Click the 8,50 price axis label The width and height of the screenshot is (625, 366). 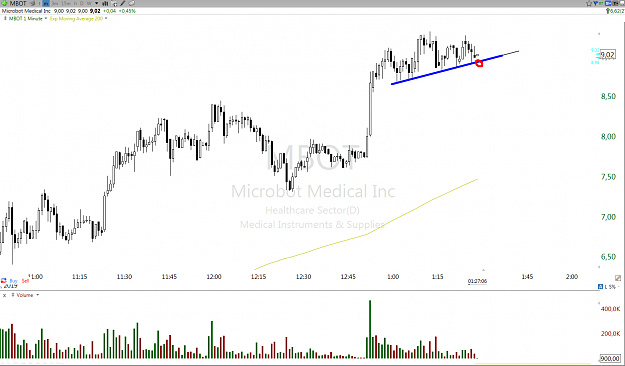click(x=608, y=96)
